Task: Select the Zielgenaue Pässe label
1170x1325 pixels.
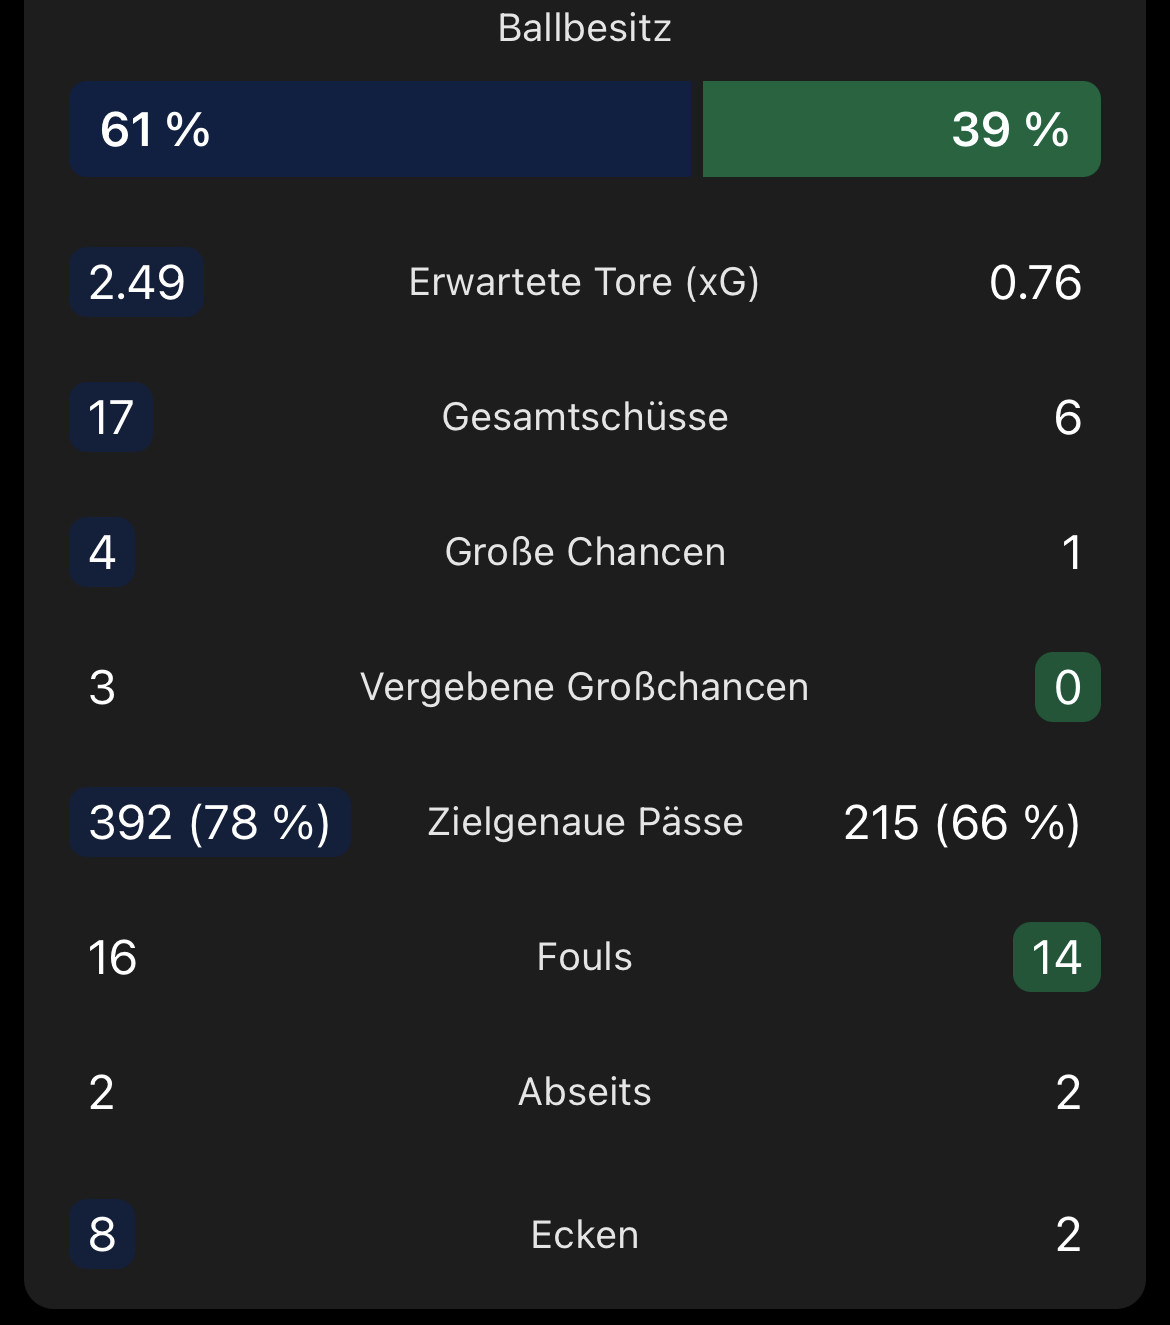Action: point(585,822)
